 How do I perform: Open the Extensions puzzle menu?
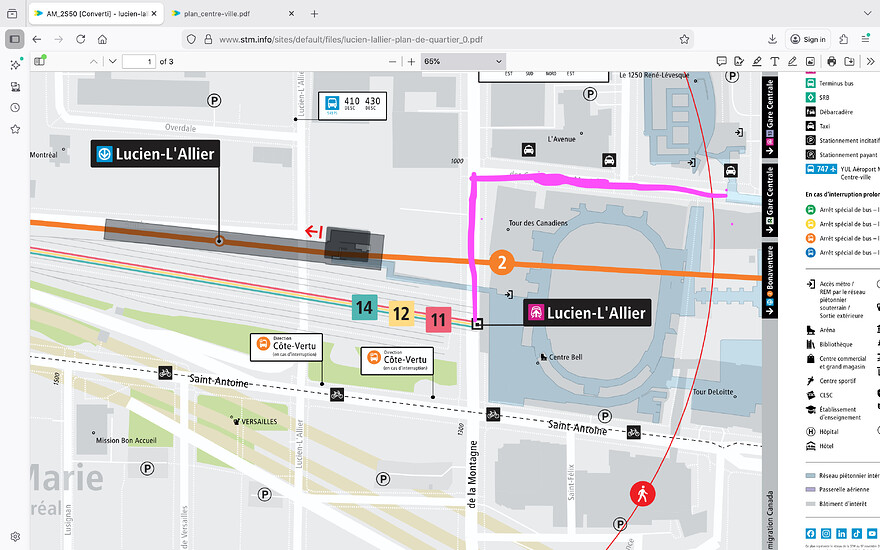[x=844, y=39]
